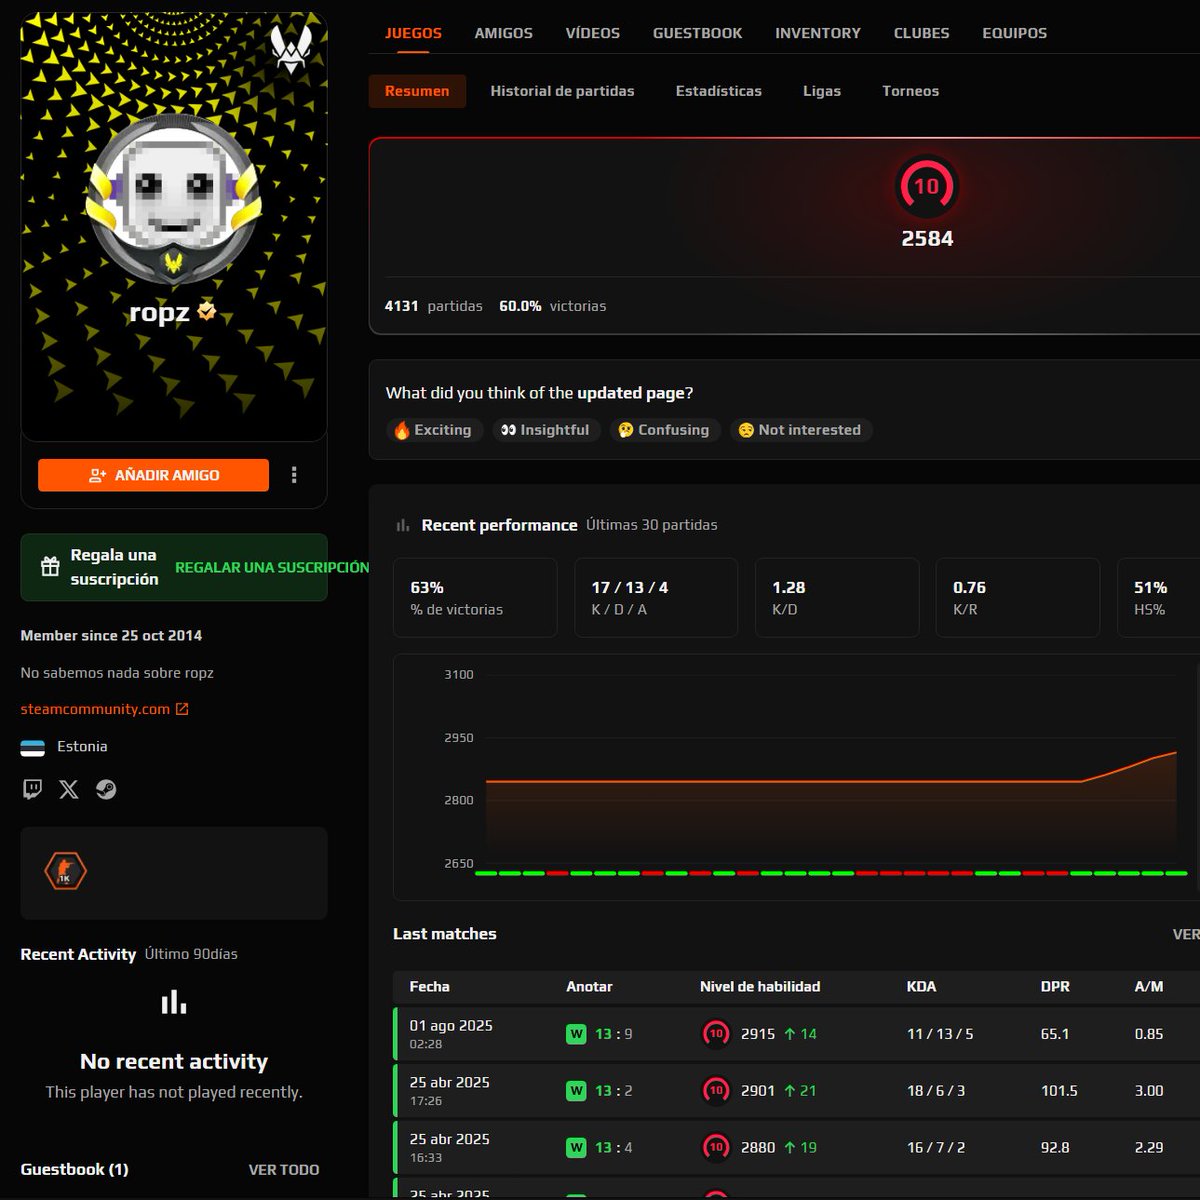Select the Resumen sub-tab

(417, 91)
